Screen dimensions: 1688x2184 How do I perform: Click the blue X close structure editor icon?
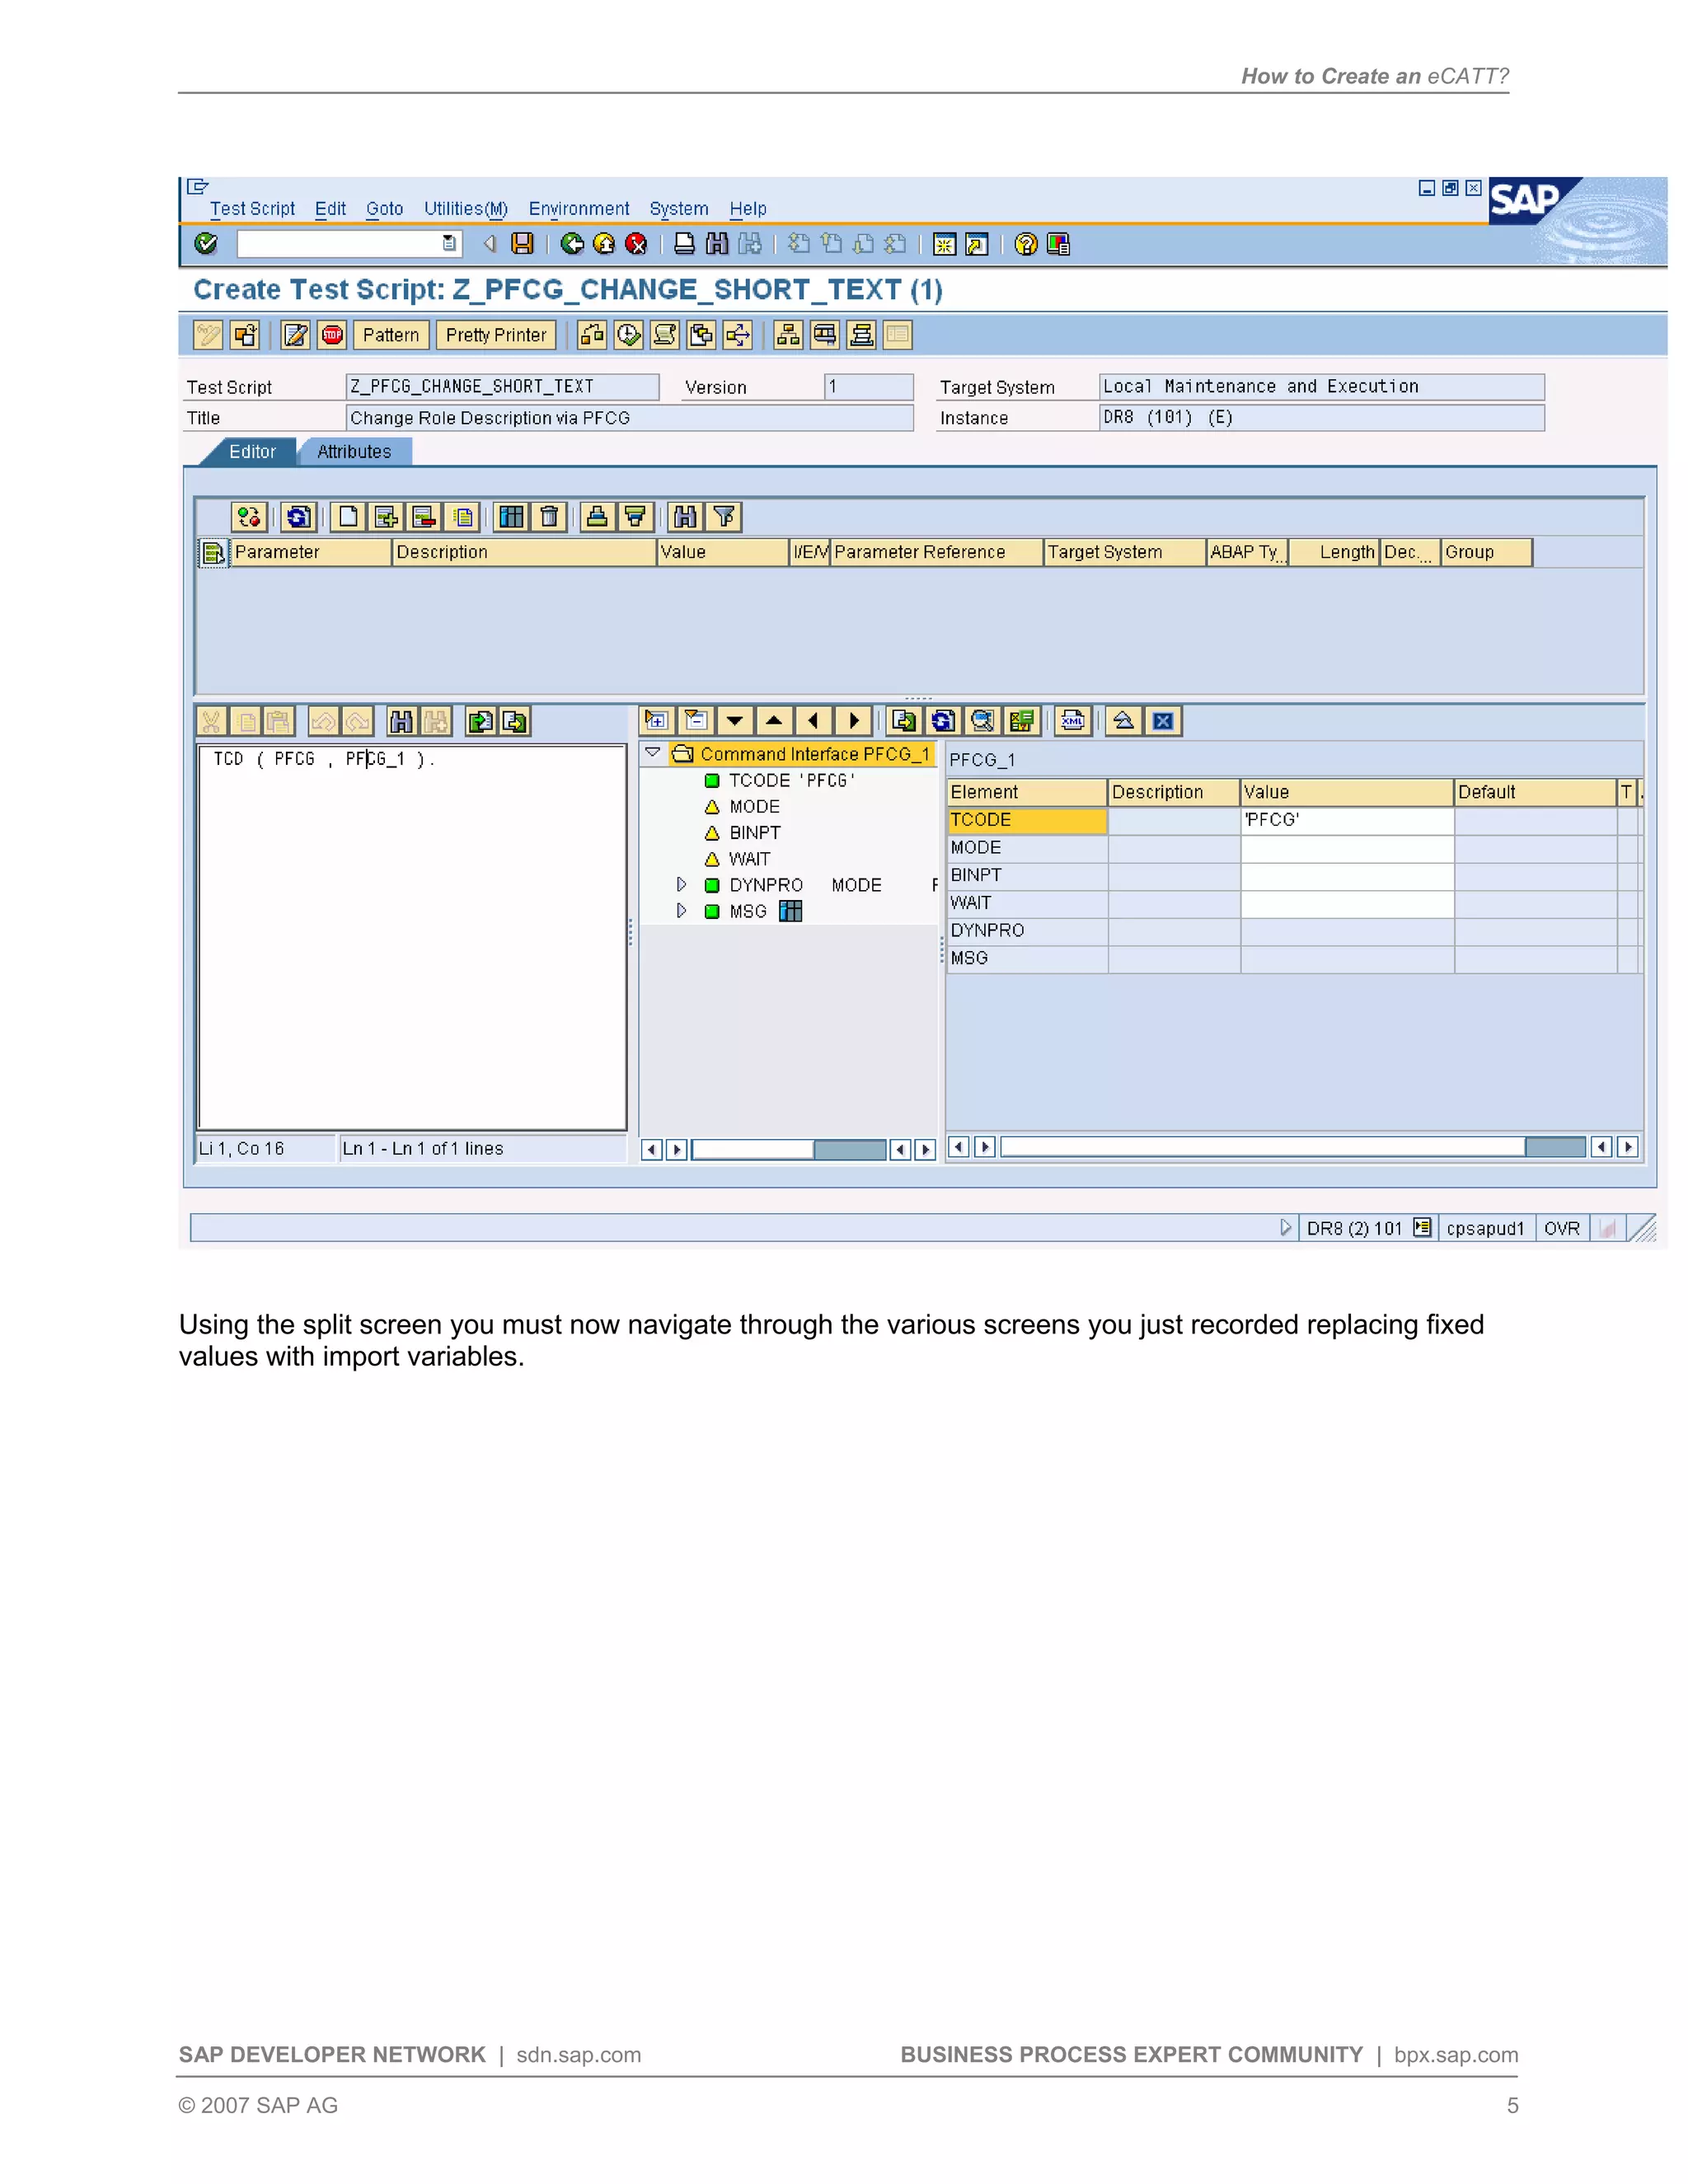click(x=1163, y=721)
